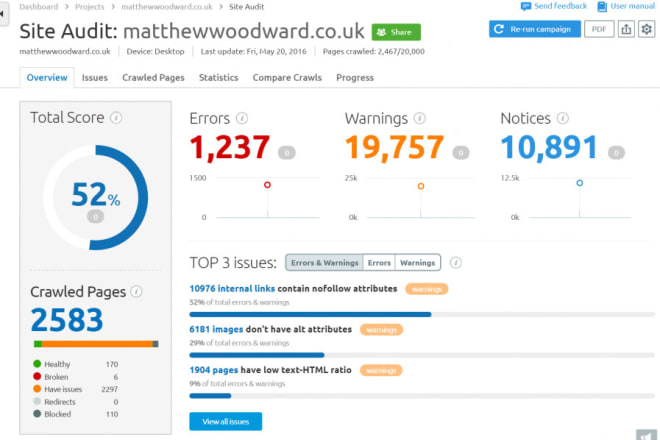Click the Warnings change badge showing 0

[461, 153]
